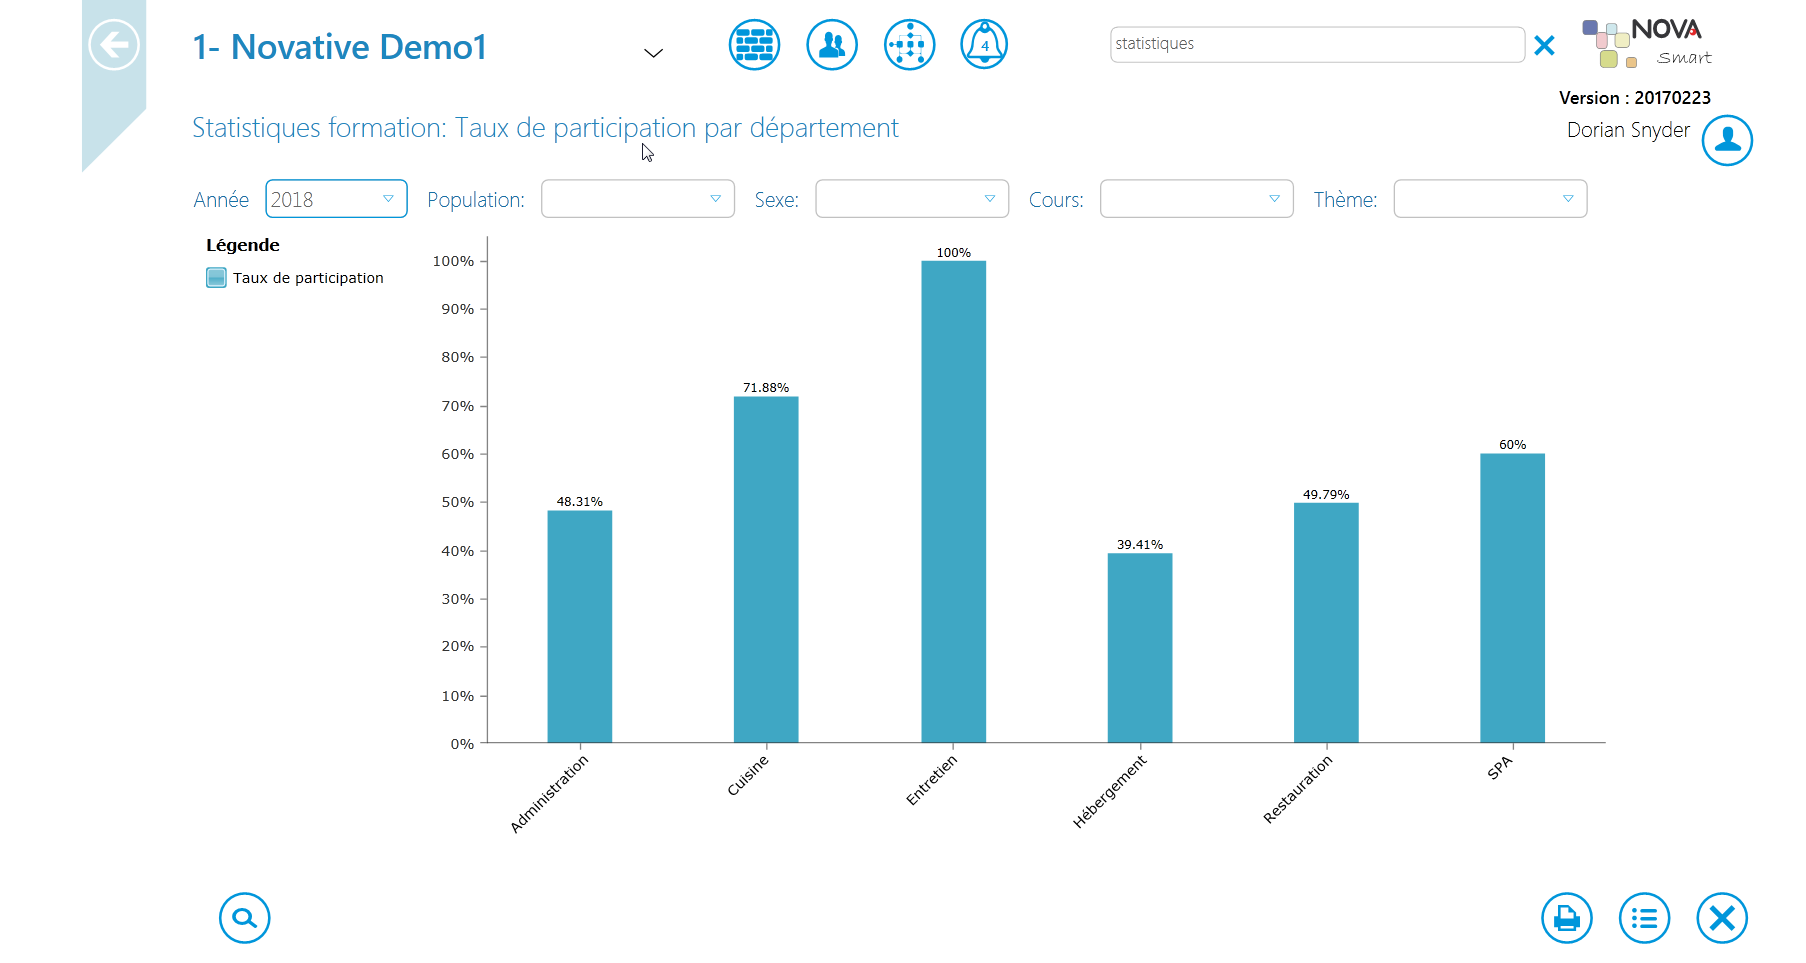Screen dimensions: 1806x963
Task: Open the users group icon
Action: [832, 45]
